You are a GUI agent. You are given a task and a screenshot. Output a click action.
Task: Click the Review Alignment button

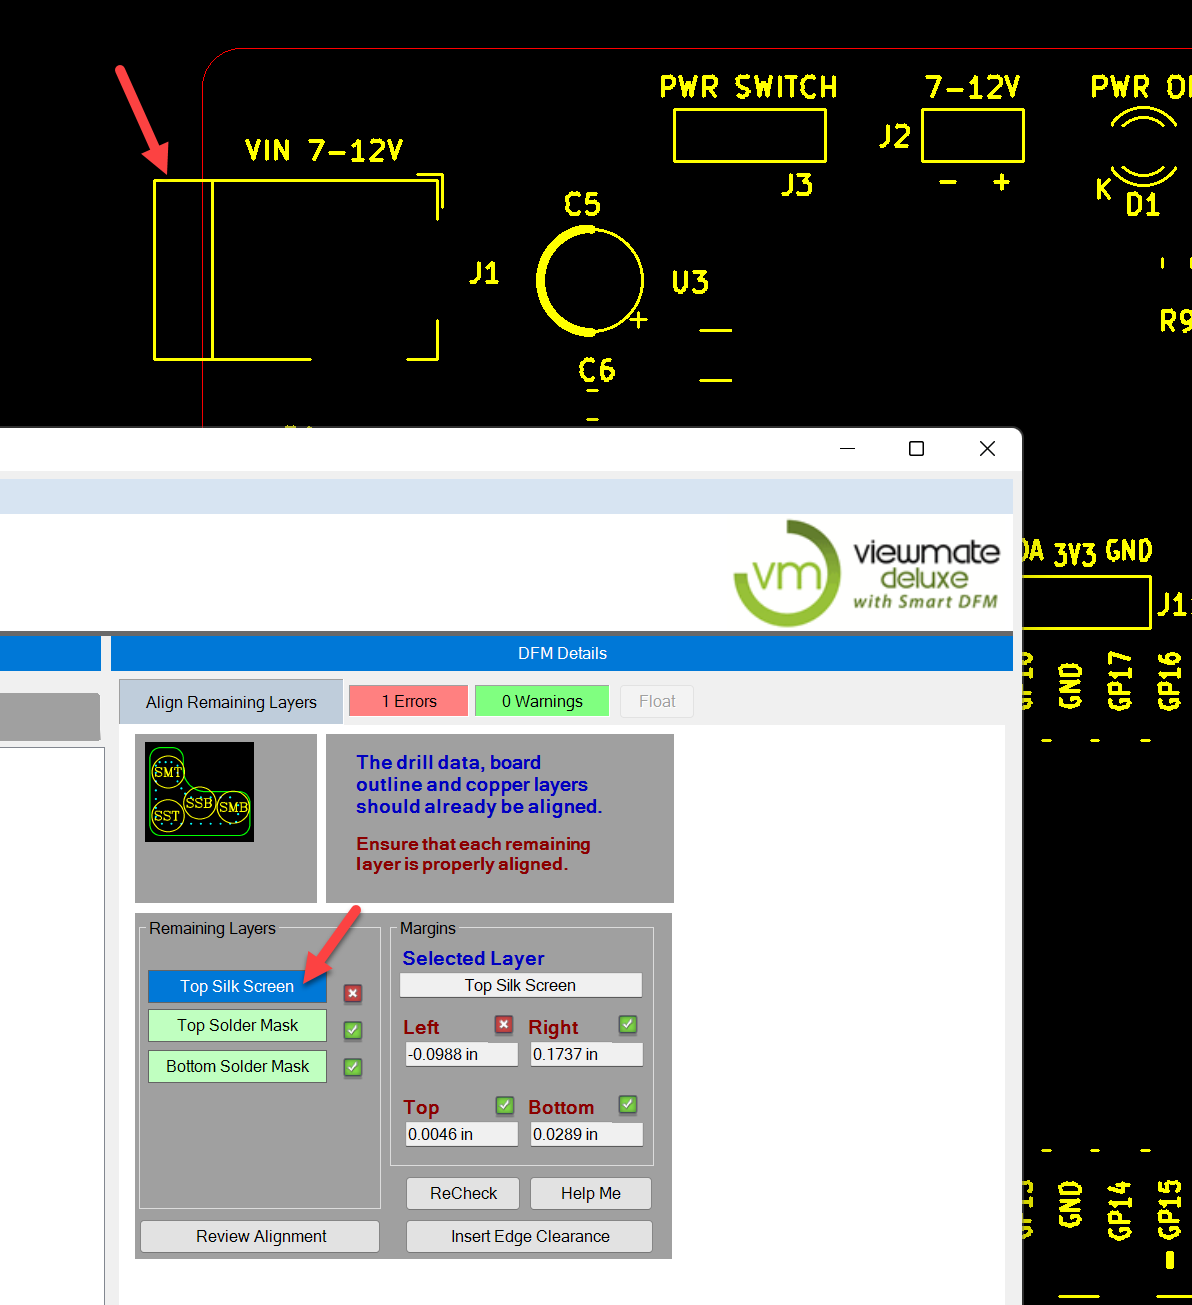tap(260, 1236)
